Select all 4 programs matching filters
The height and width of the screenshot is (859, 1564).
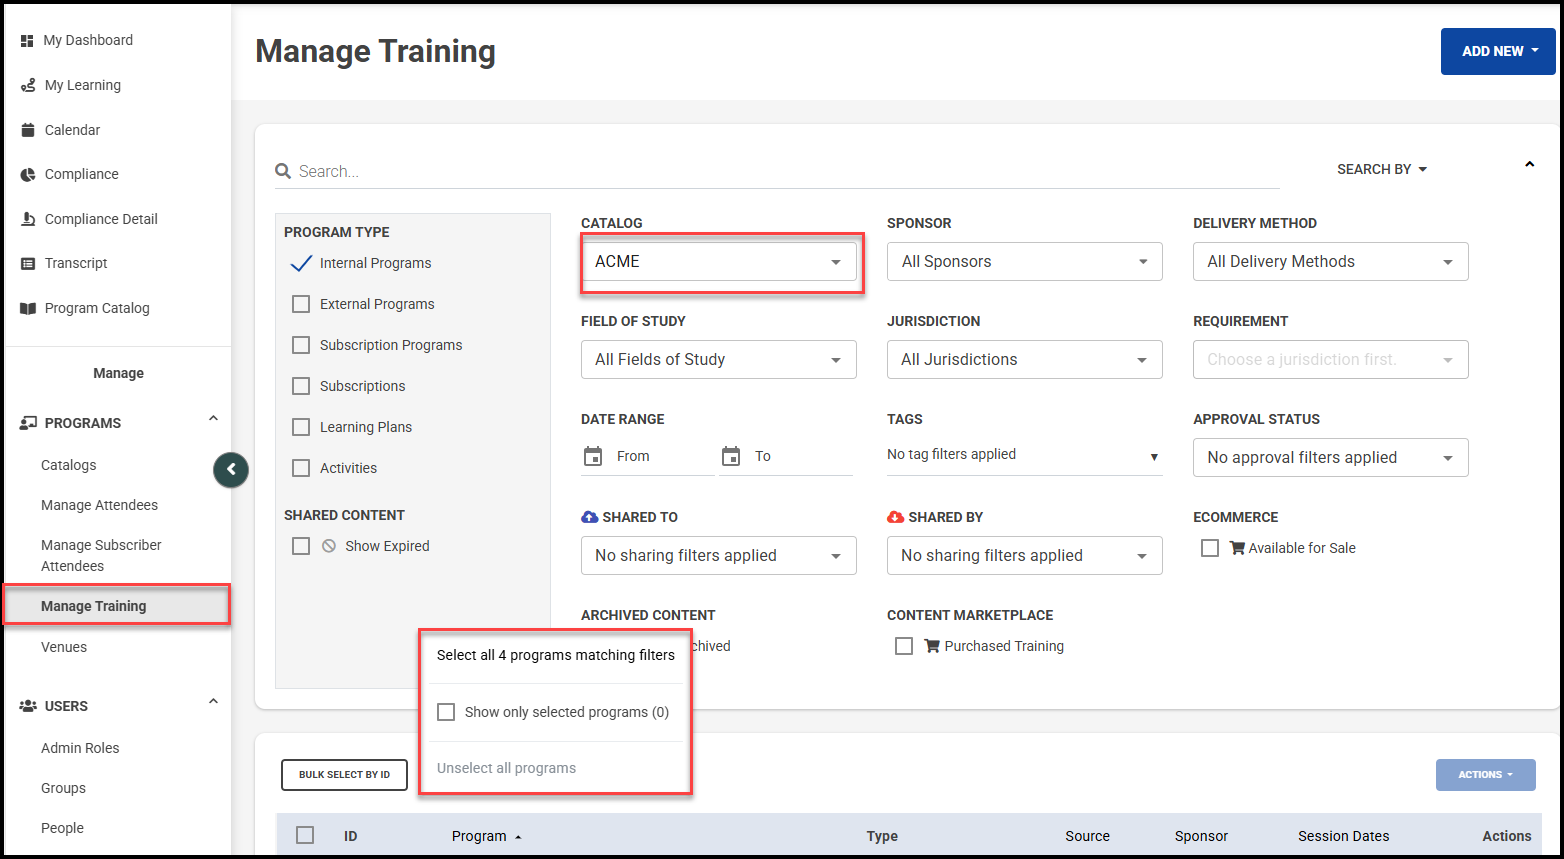[x=555, y=655]
